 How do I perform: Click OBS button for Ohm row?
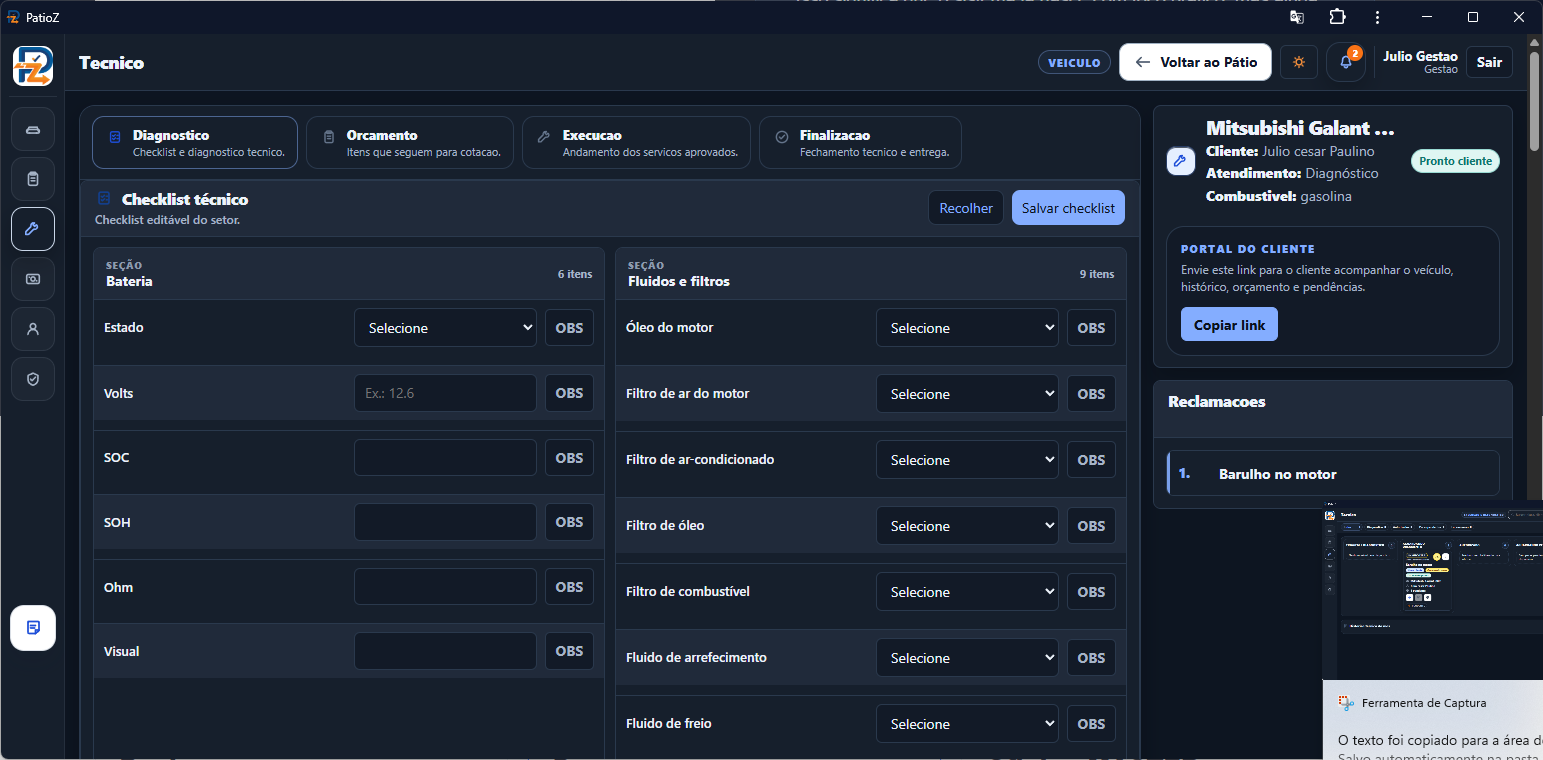[569, 587]
